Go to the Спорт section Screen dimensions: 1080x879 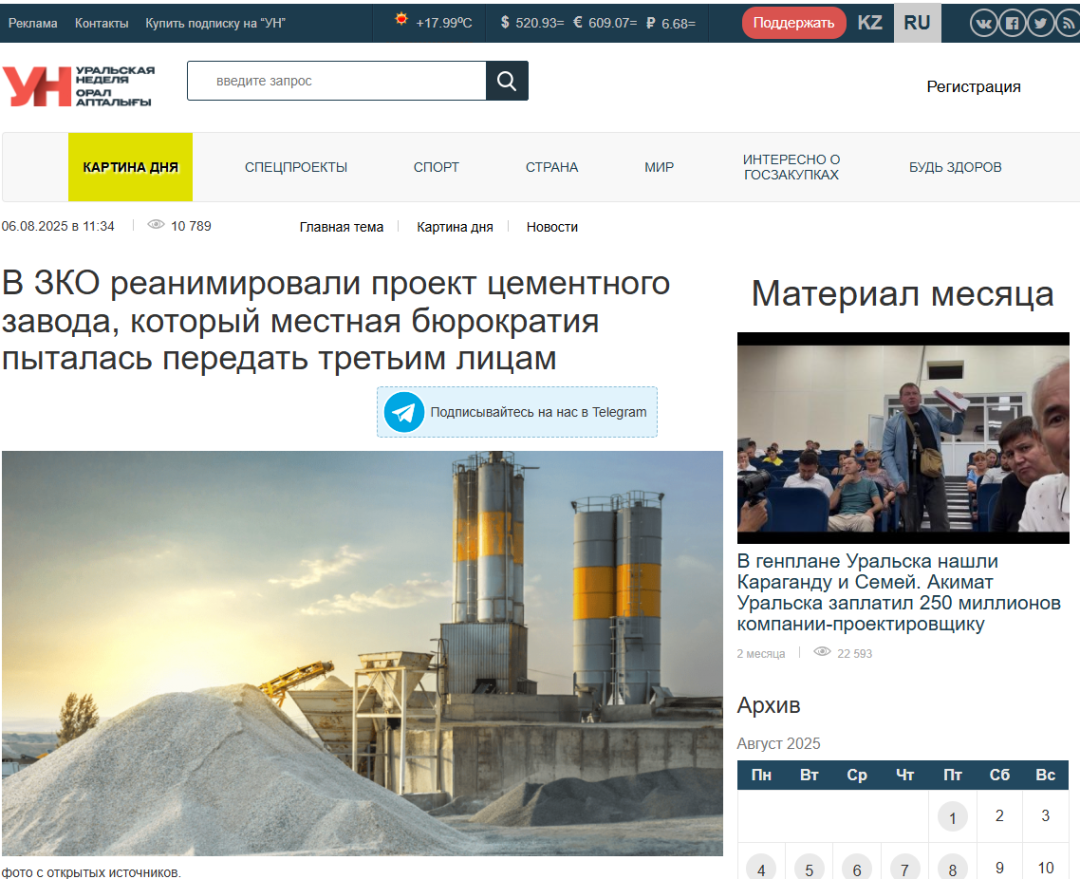point(436,167)
